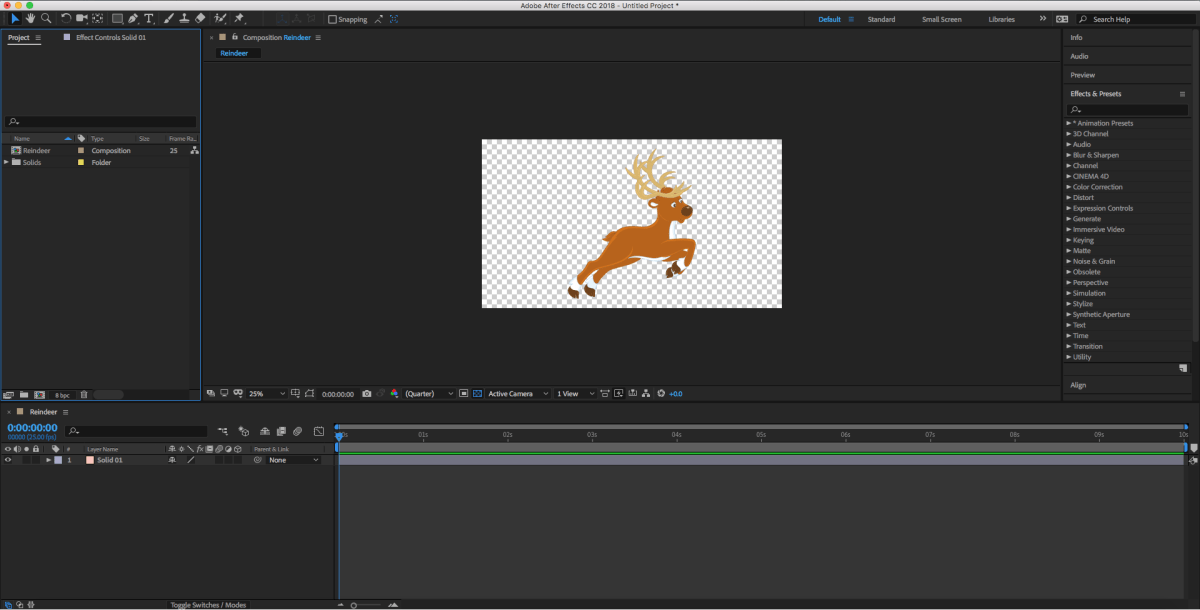Select the Libraries workspace
The width and height of the screenshot is (1200, 610).
coord(1001,19)
